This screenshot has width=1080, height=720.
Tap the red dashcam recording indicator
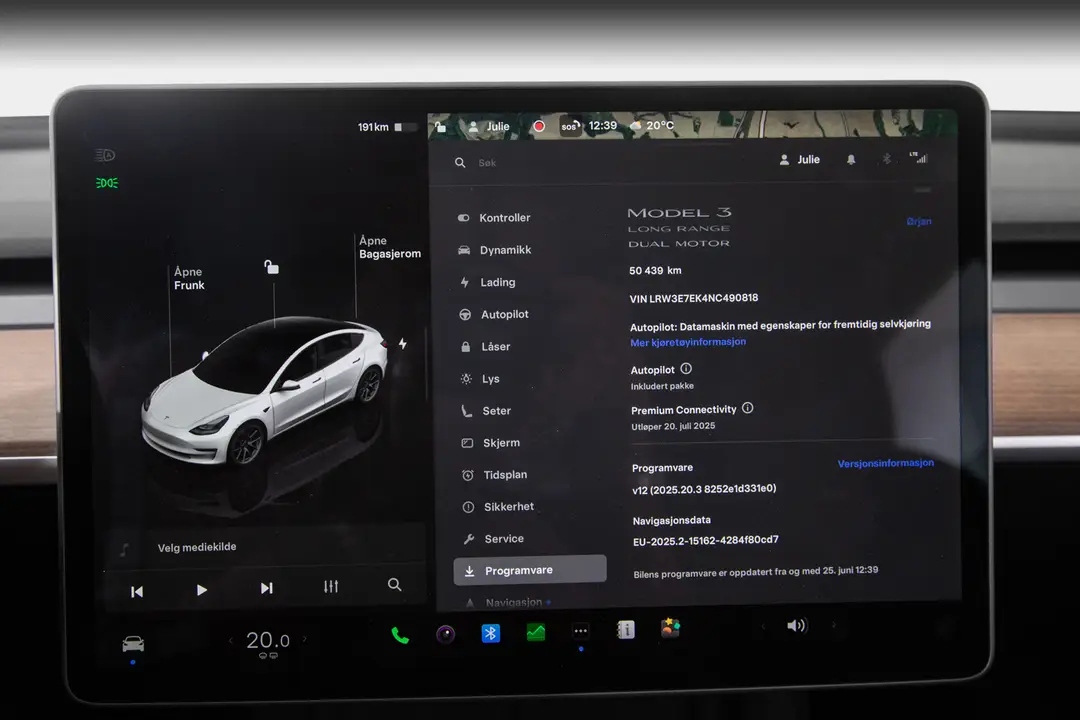pyautogui.click(x=539, y=126)
